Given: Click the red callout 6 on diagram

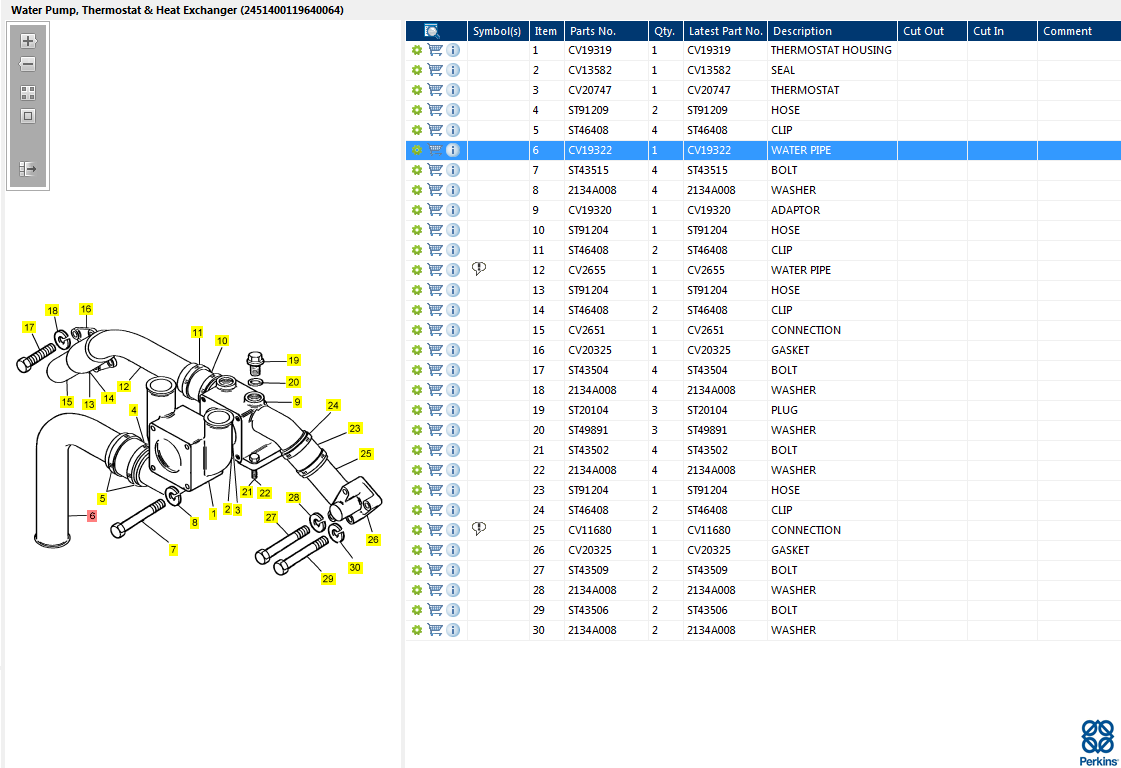Looking at the screenshot, I should 91,516.
